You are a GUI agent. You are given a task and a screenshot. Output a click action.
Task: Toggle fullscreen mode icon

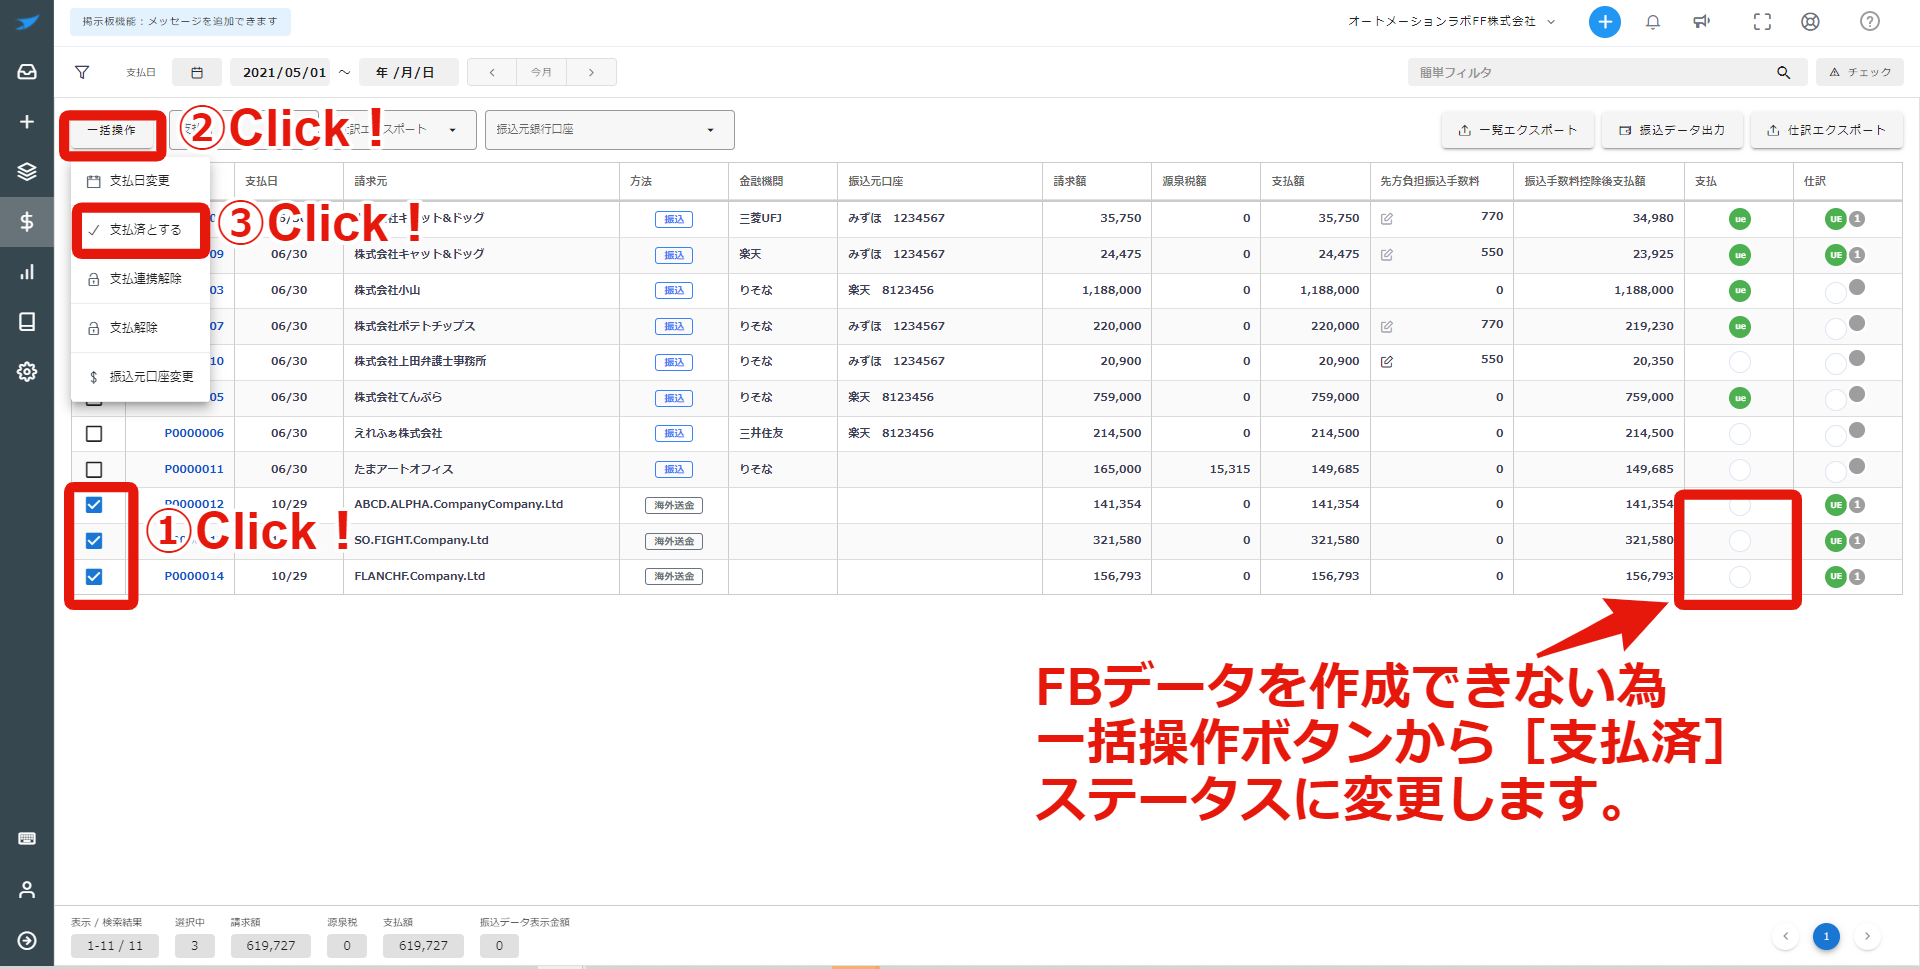1762,22
